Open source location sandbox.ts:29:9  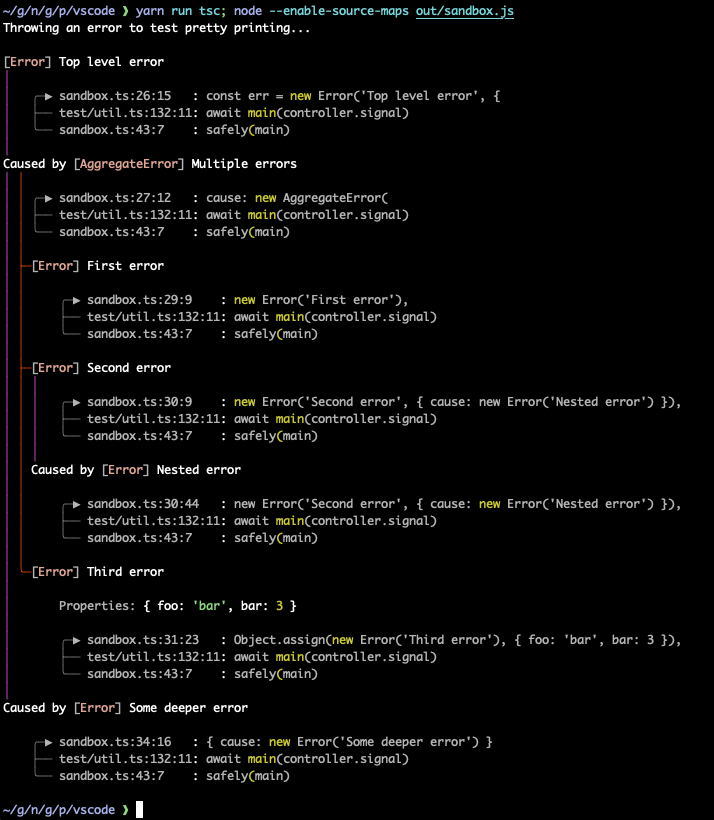coord(140,300)
